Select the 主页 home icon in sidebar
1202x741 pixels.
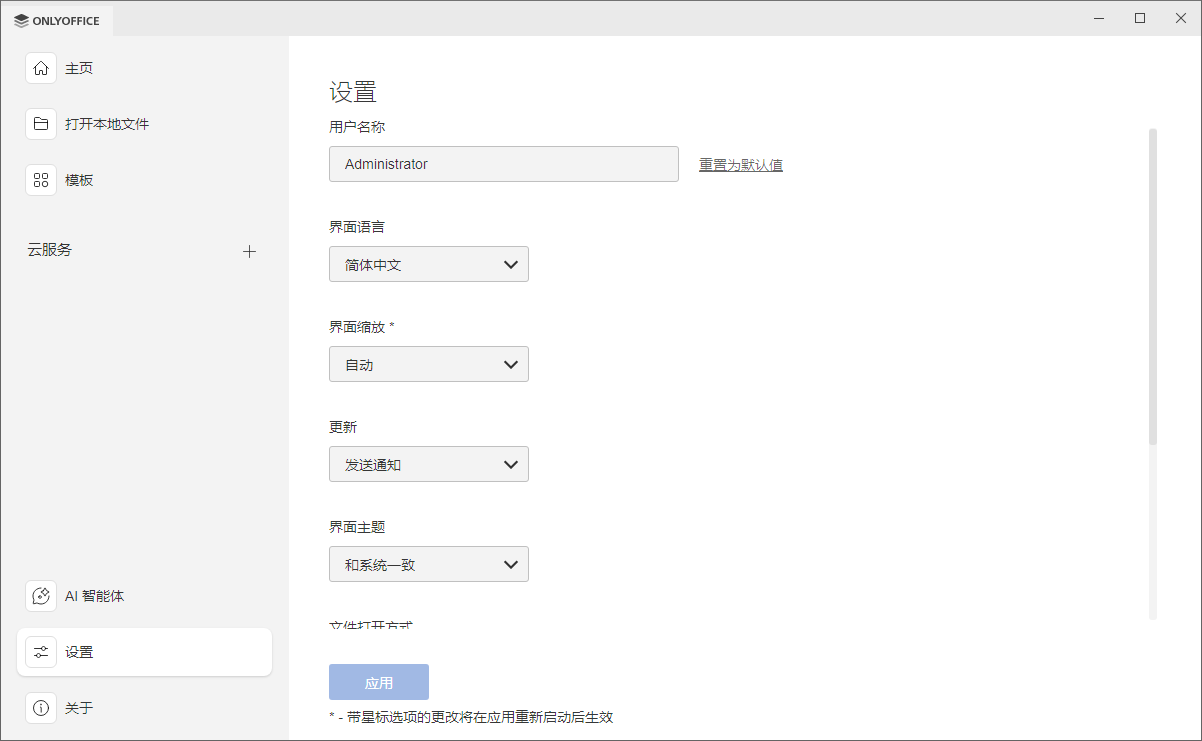40,67
